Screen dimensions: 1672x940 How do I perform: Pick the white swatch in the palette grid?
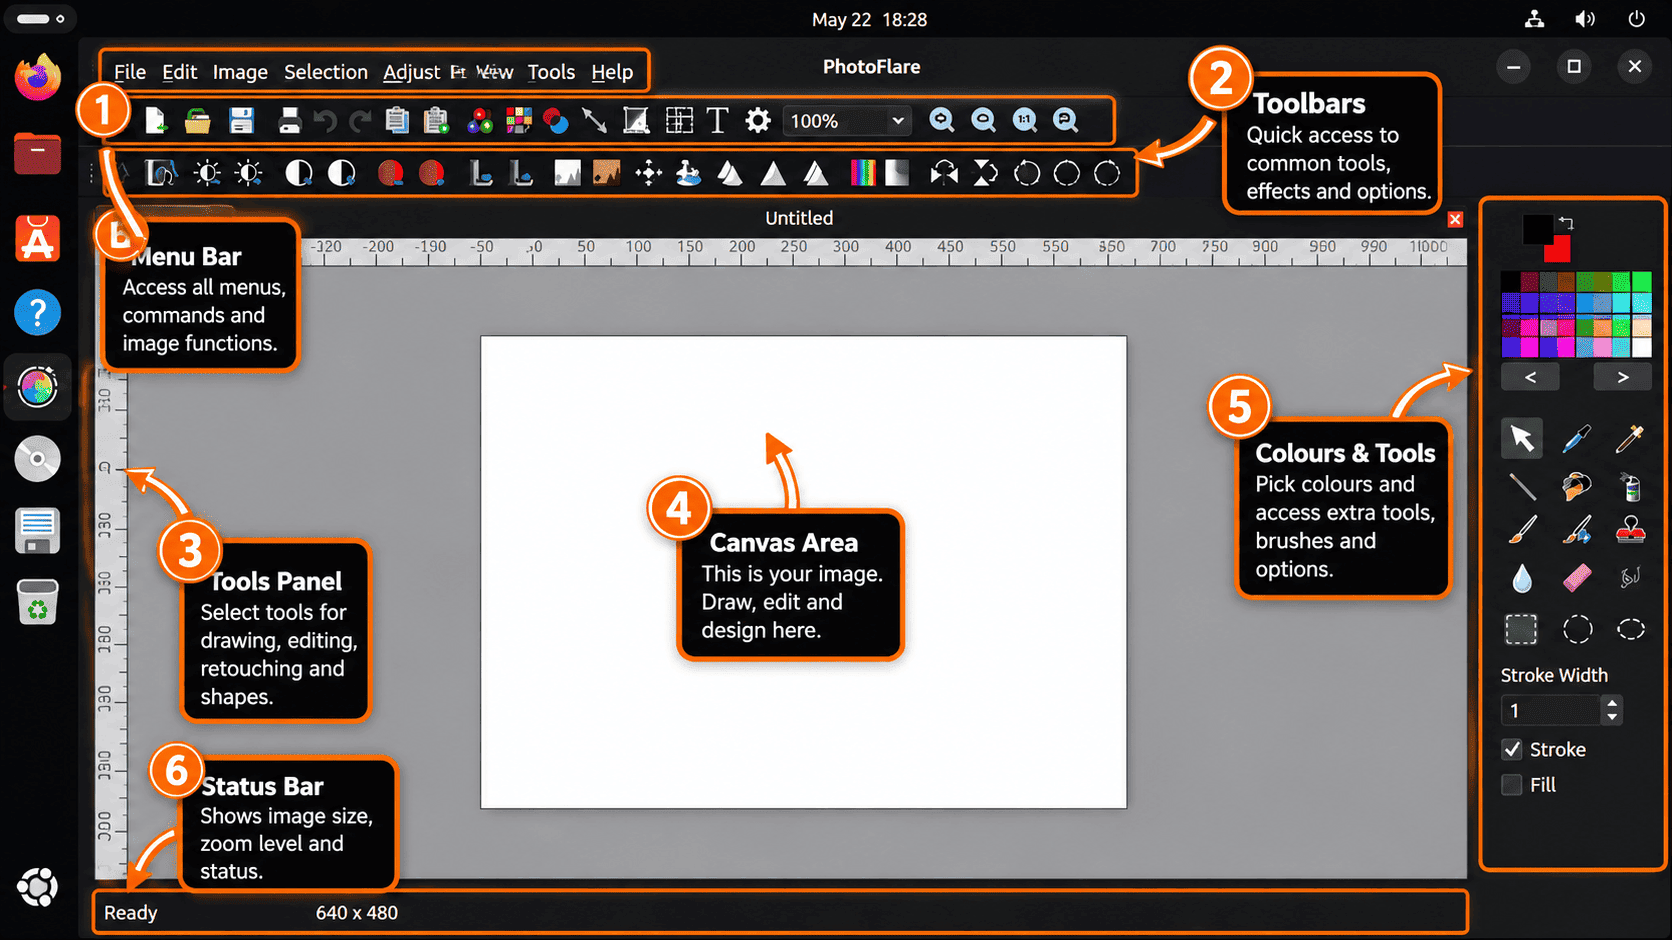point(1642,348)
